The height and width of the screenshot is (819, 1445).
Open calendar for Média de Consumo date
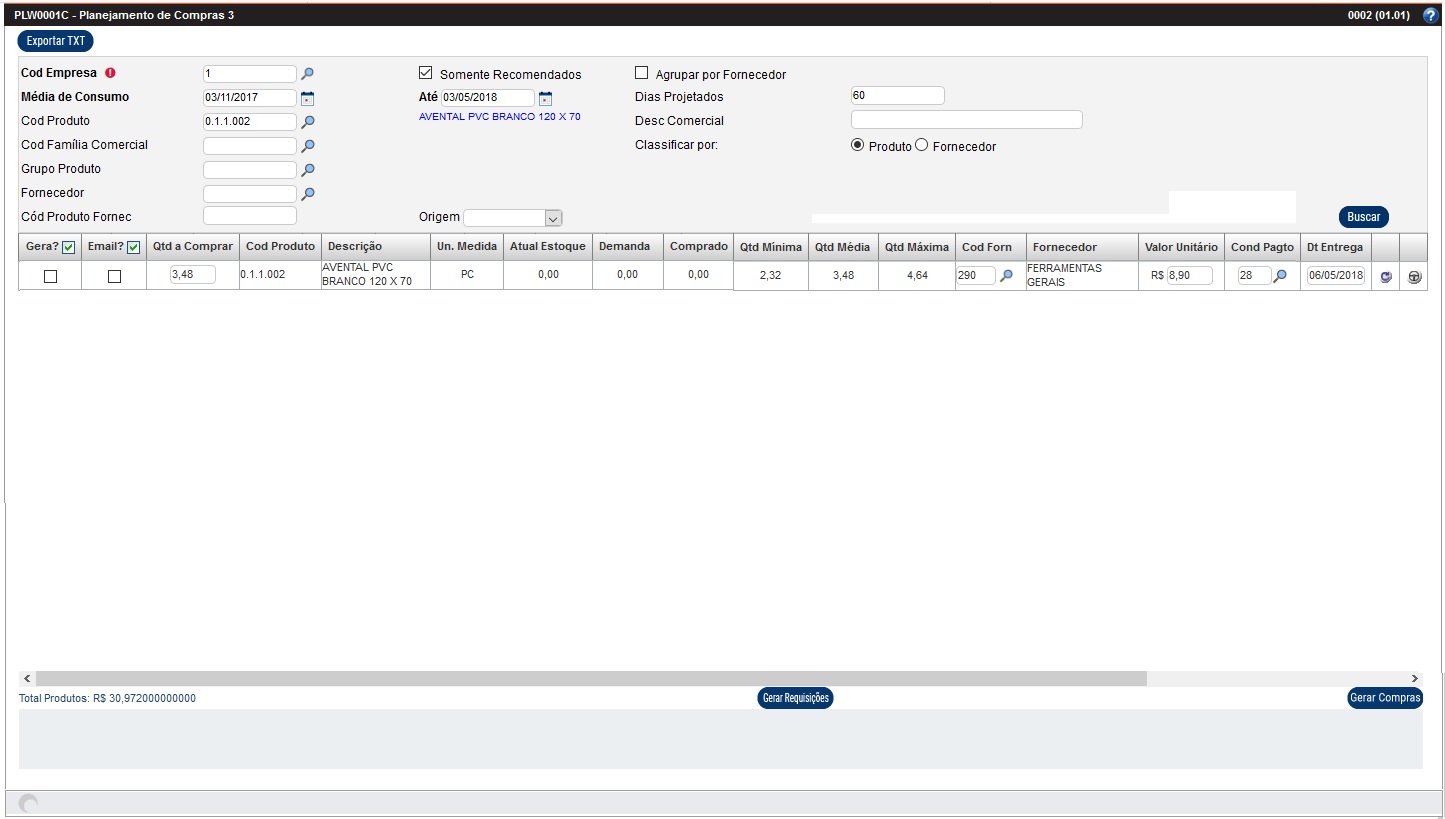(x=308, y=98)
